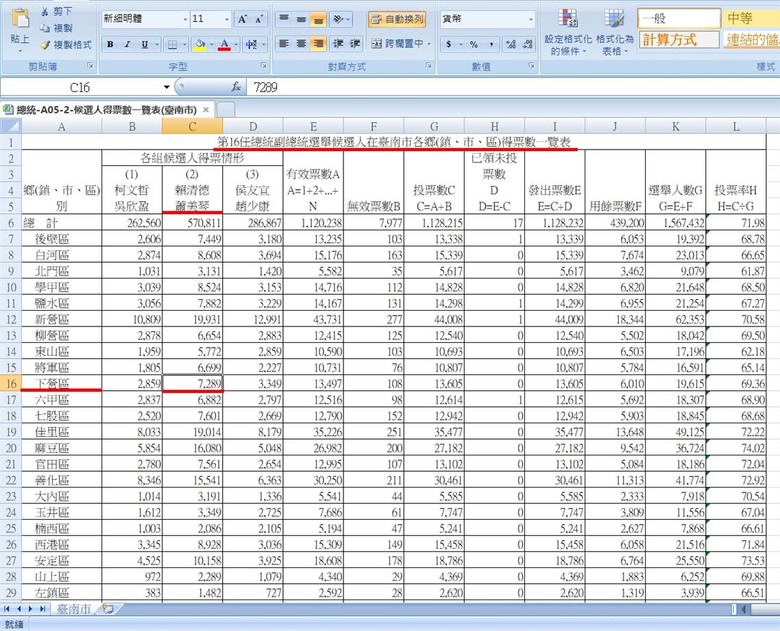Click the formula bar showing 7289
The width and height of the screenshot is (780, 631).
coord(512,87)
